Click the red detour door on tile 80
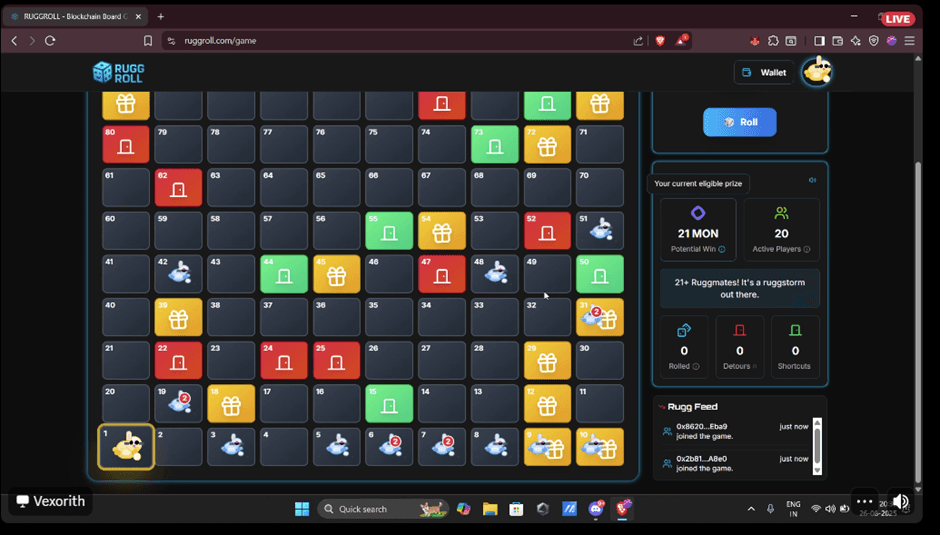Viewport: 940px width, 535px height. click(x=125, y=145)
